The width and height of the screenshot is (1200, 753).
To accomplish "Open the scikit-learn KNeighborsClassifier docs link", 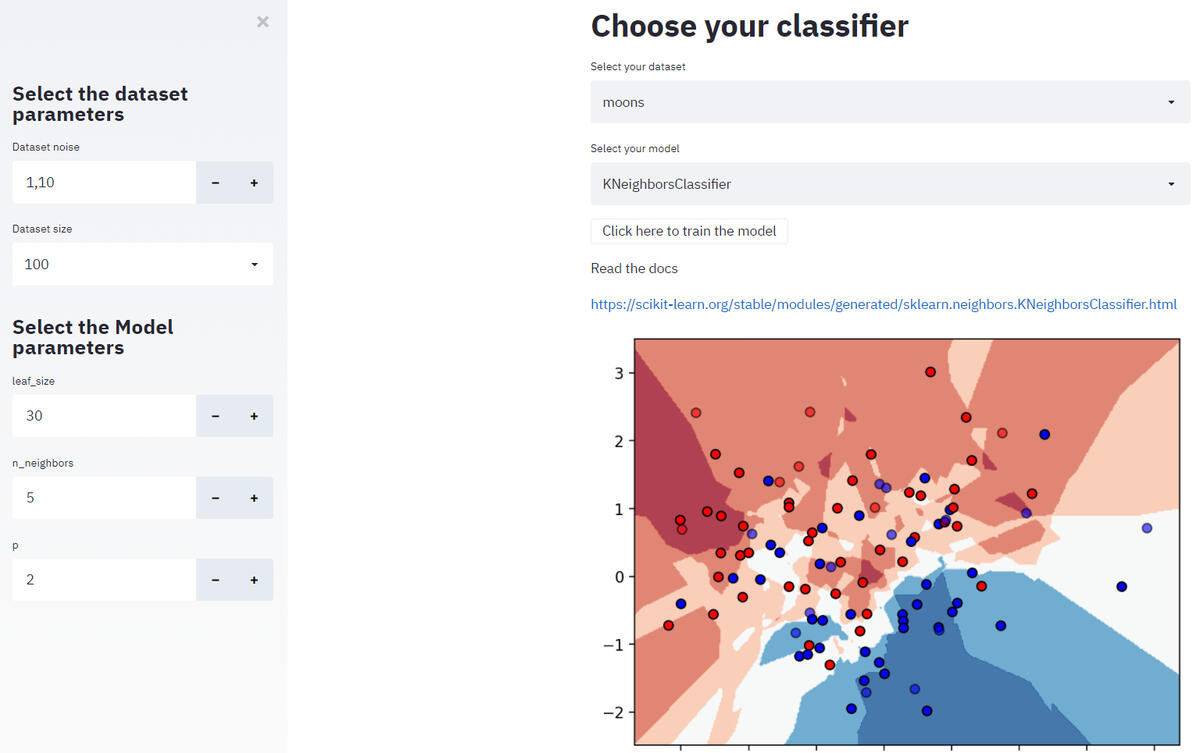I will pos(883,304).
